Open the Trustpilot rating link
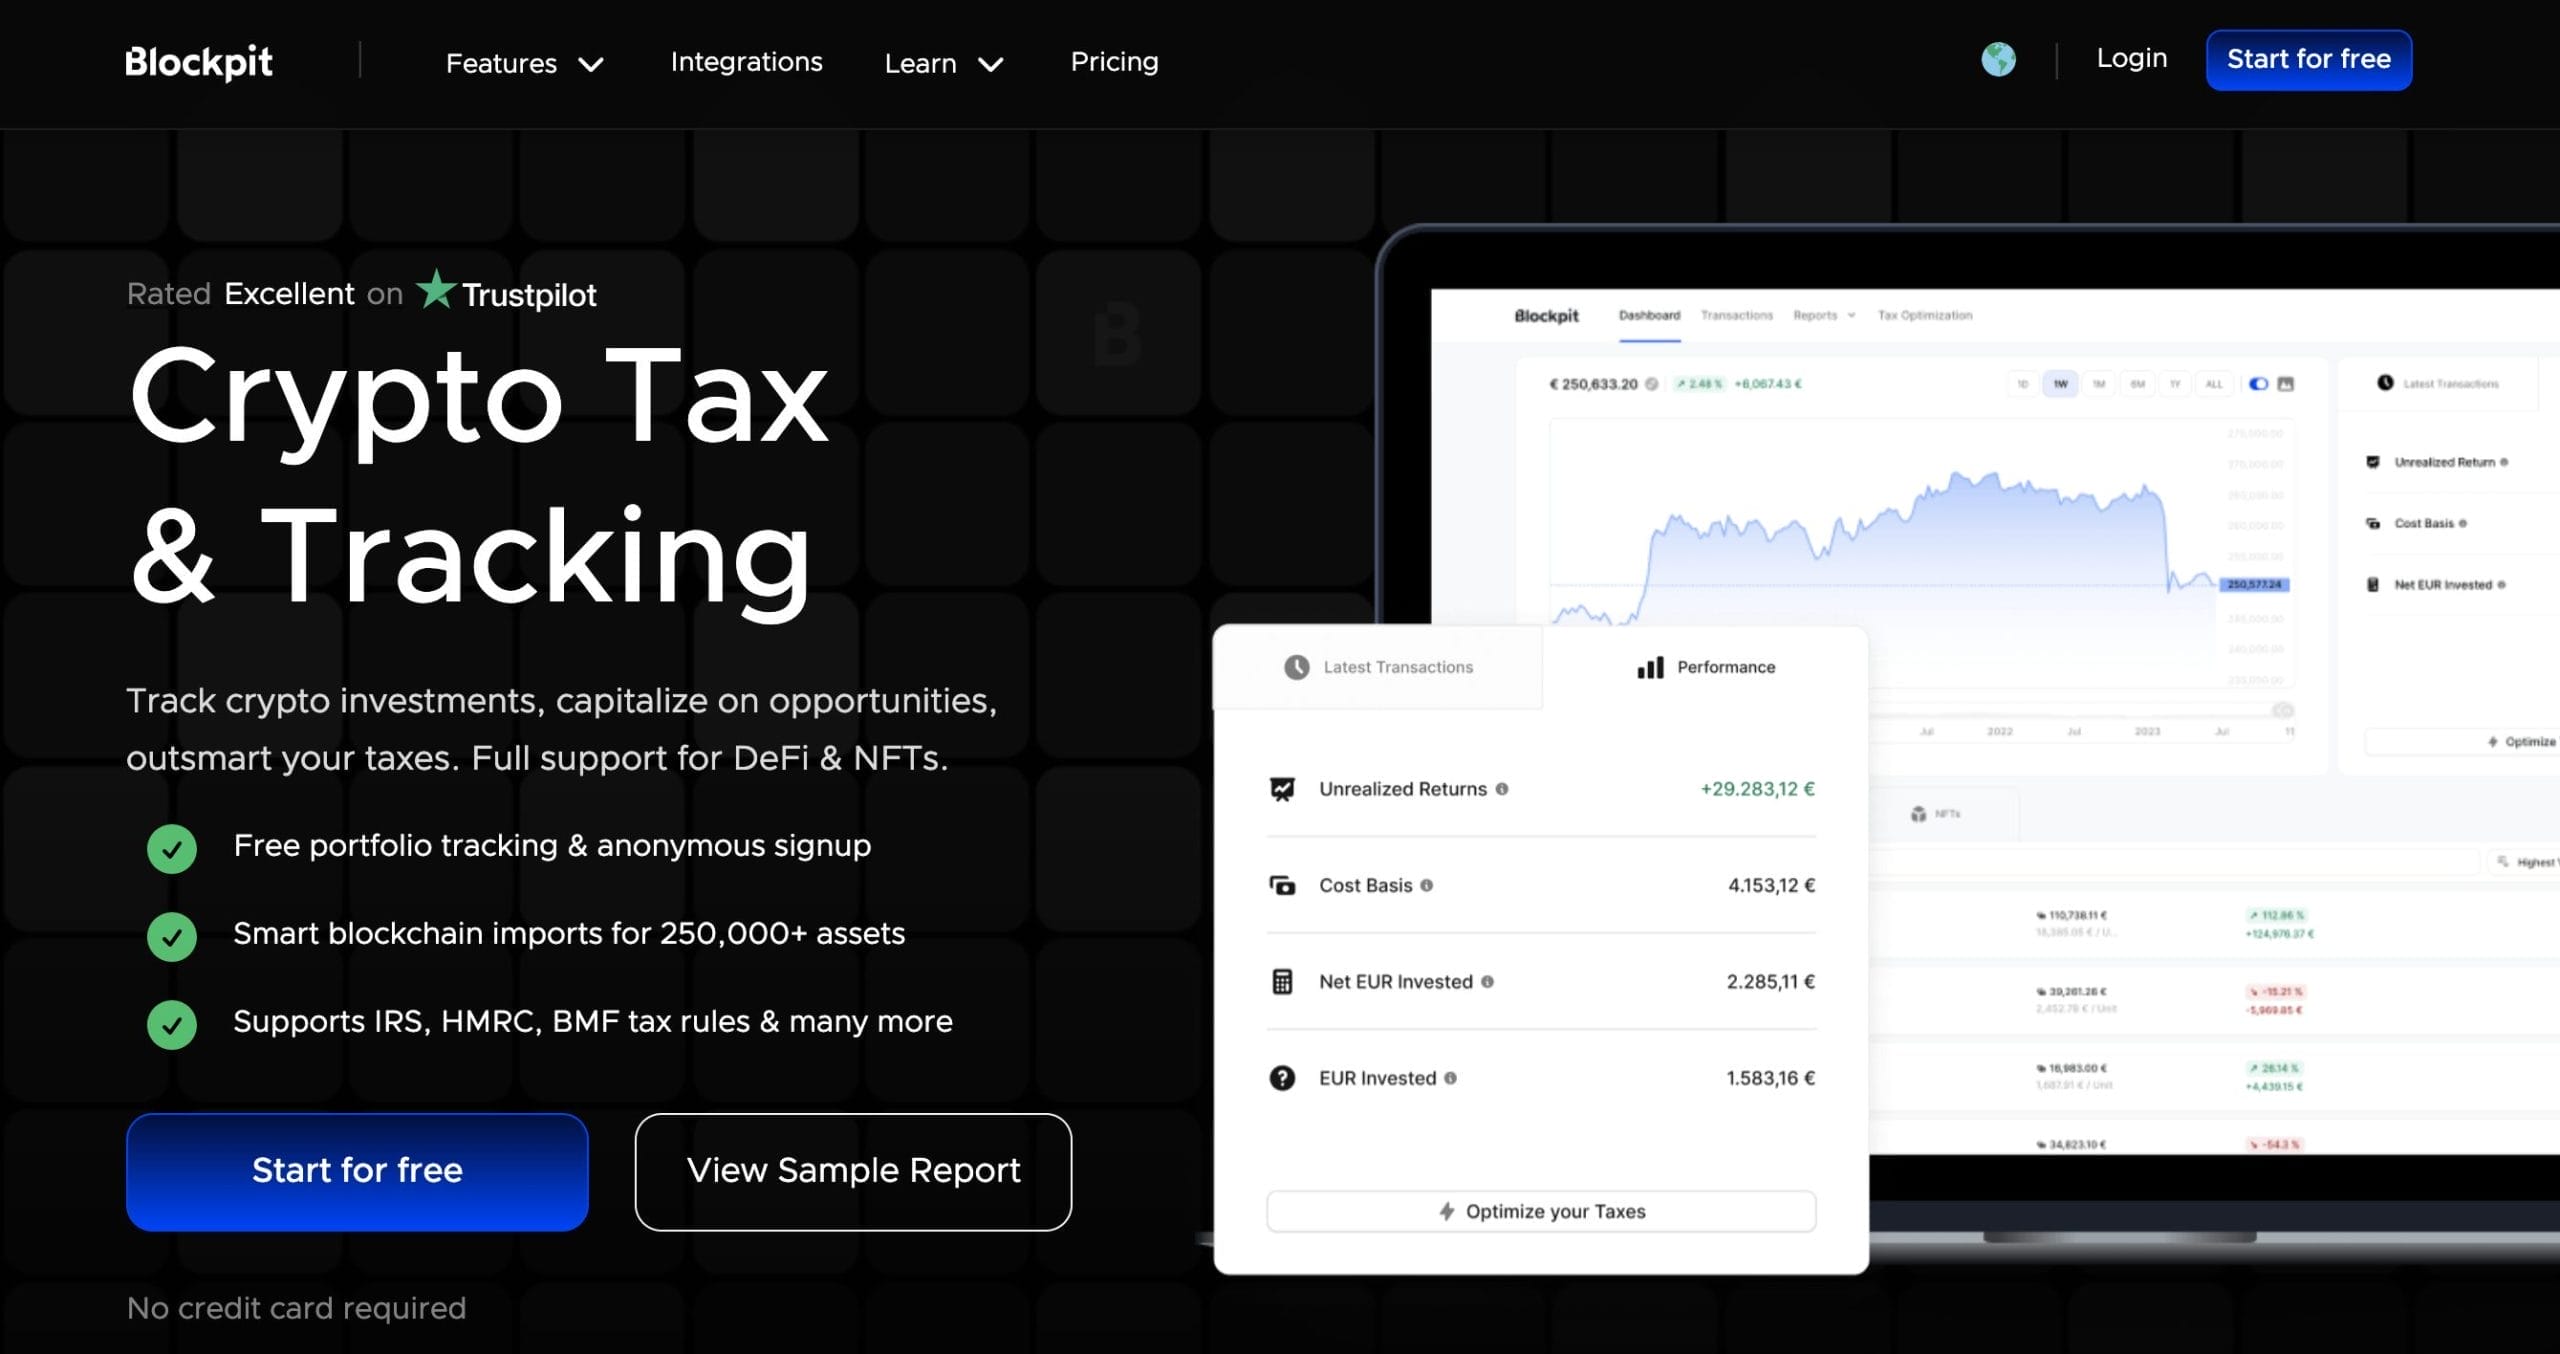Screen dimensions: 2560x1354 [x=361, y=293]
